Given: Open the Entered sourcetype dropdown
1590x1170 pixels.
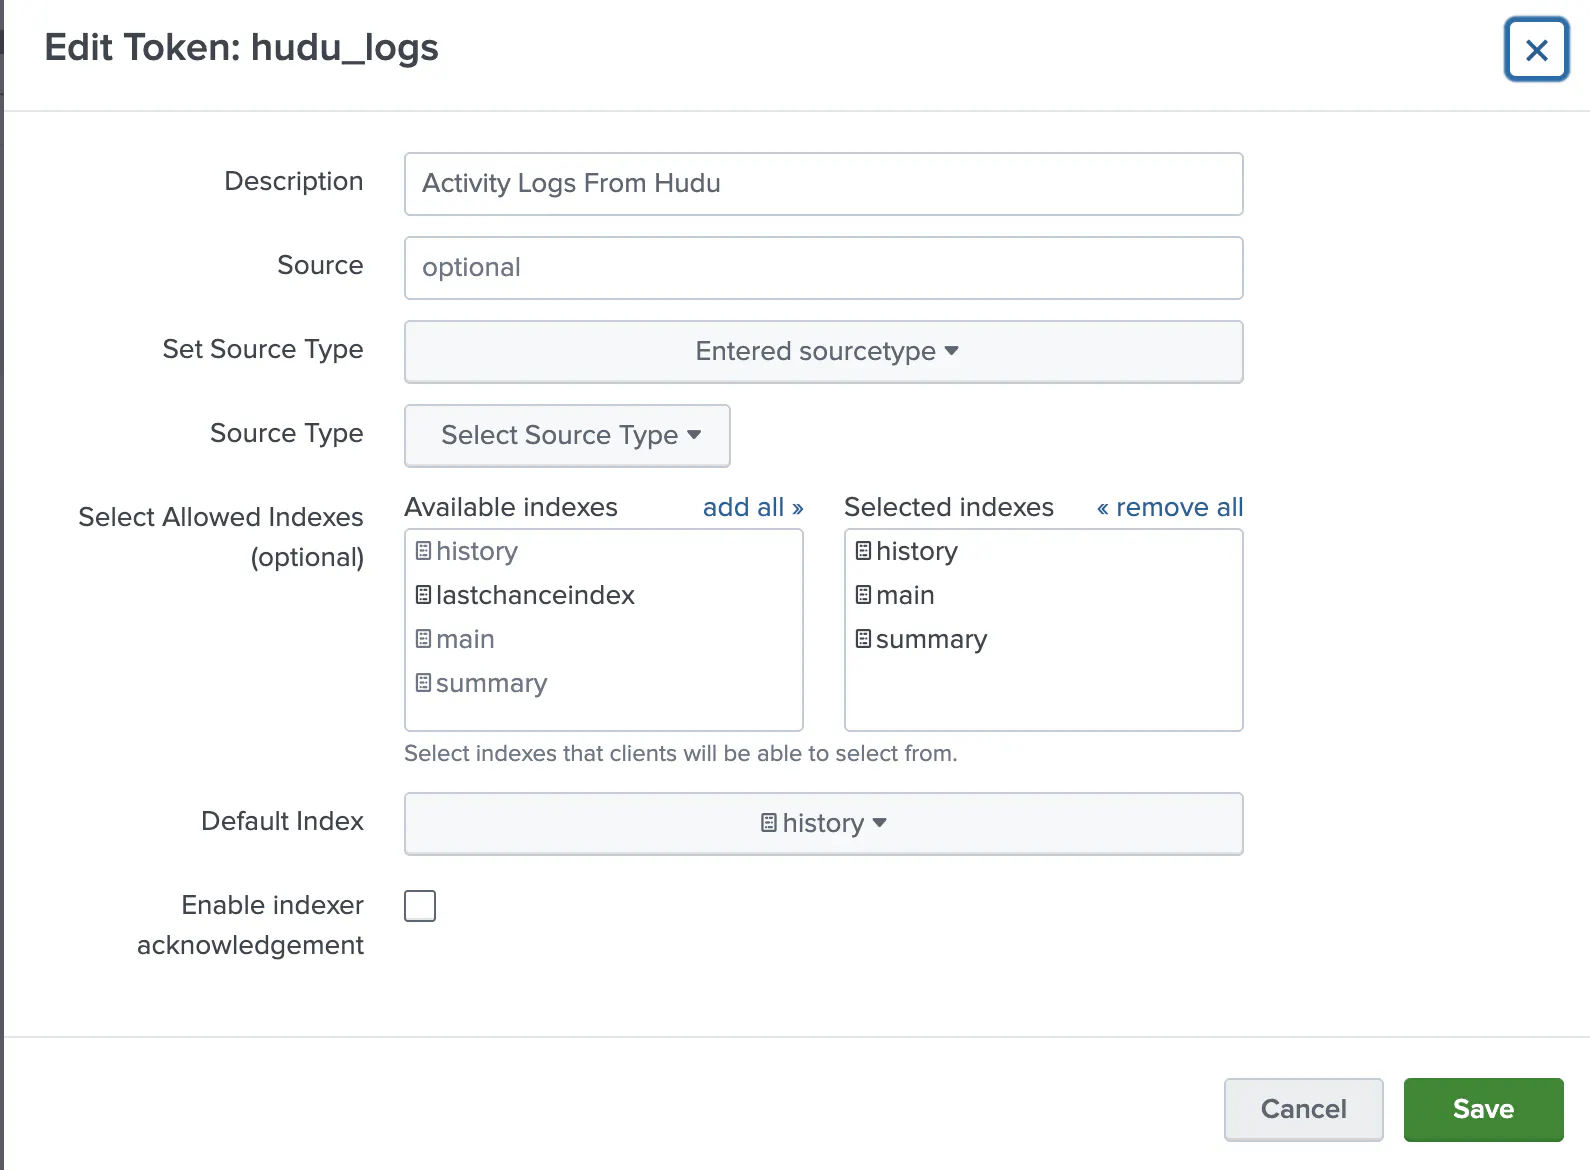Looking at the screenshot, I should (823, 351).
